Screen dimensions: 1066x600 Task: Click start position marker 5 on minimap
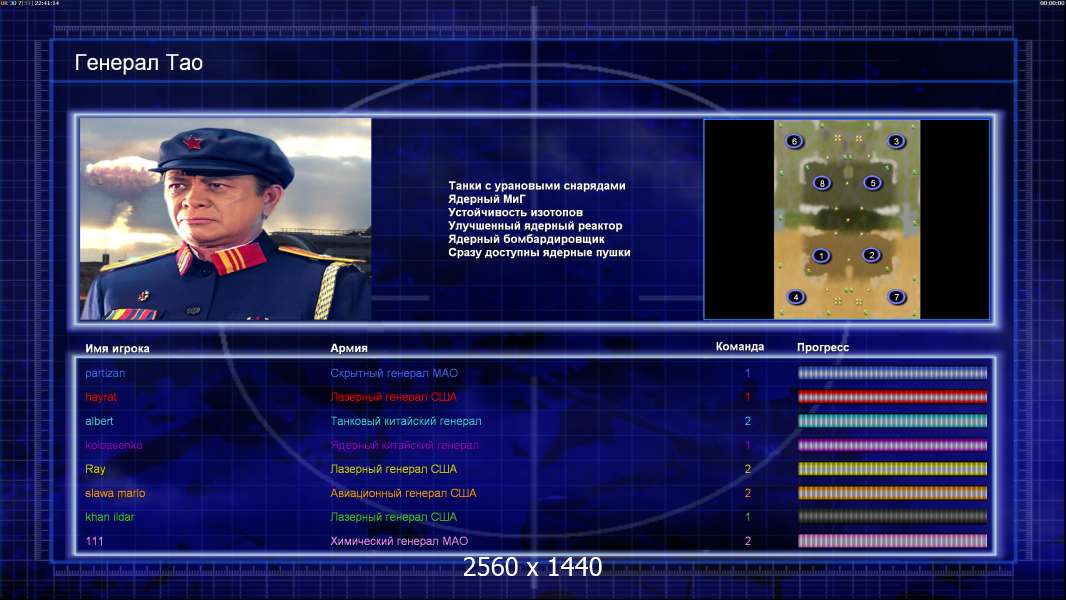point(873,183)
